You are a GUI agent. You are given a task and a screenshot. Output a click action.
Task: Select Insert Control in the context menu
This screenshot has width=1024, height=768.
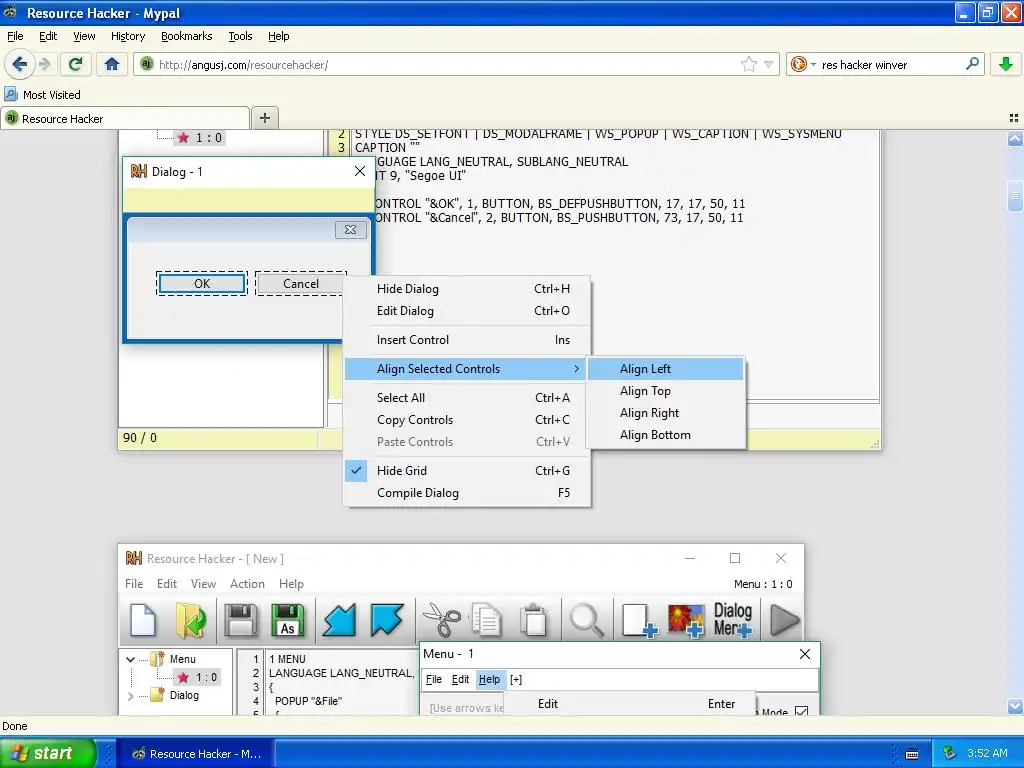pyautogui.click(x=467, y=340)
